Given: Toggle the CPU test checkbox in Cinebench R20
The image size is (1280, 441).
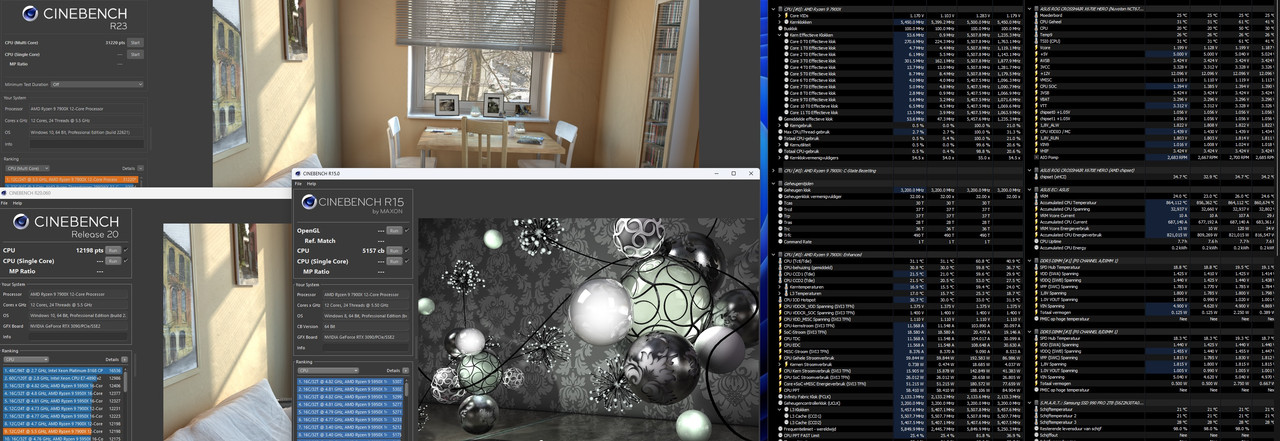Looking at the screenshot, I should (x=126, y=250).
